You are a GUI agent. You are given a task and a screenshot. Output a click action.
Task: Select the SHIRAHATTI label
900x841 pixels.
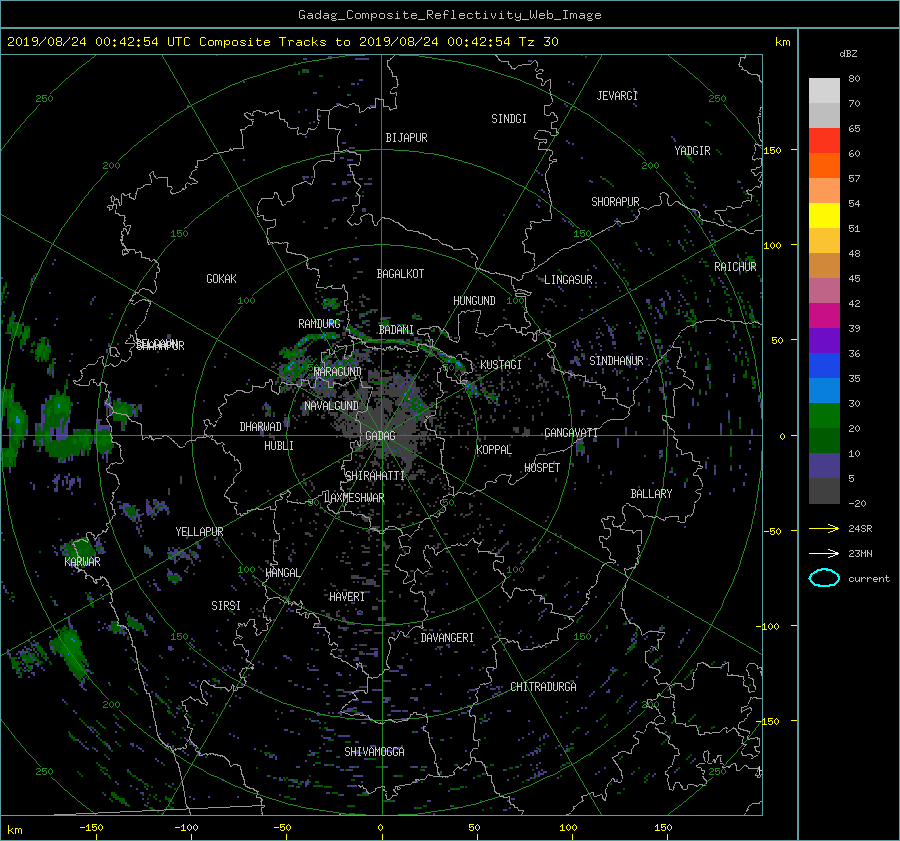click(375, 475)
